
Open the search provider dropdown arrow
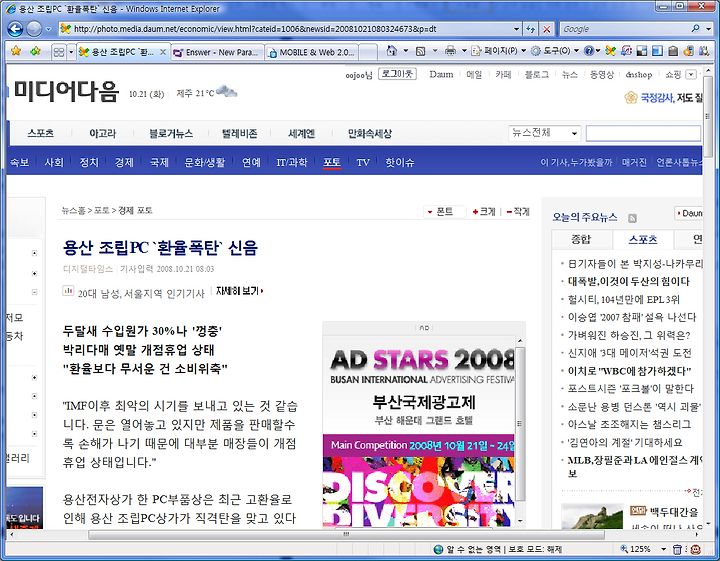click(x=708, y=29)
